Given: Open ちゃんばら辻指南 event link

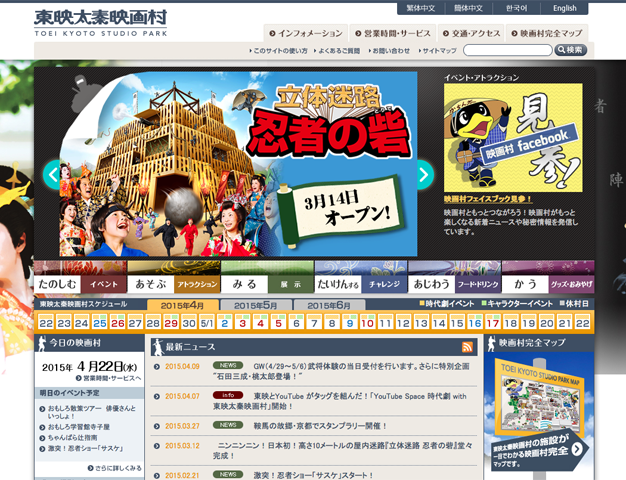Looking at the screenshot, I should pos(68,438).
